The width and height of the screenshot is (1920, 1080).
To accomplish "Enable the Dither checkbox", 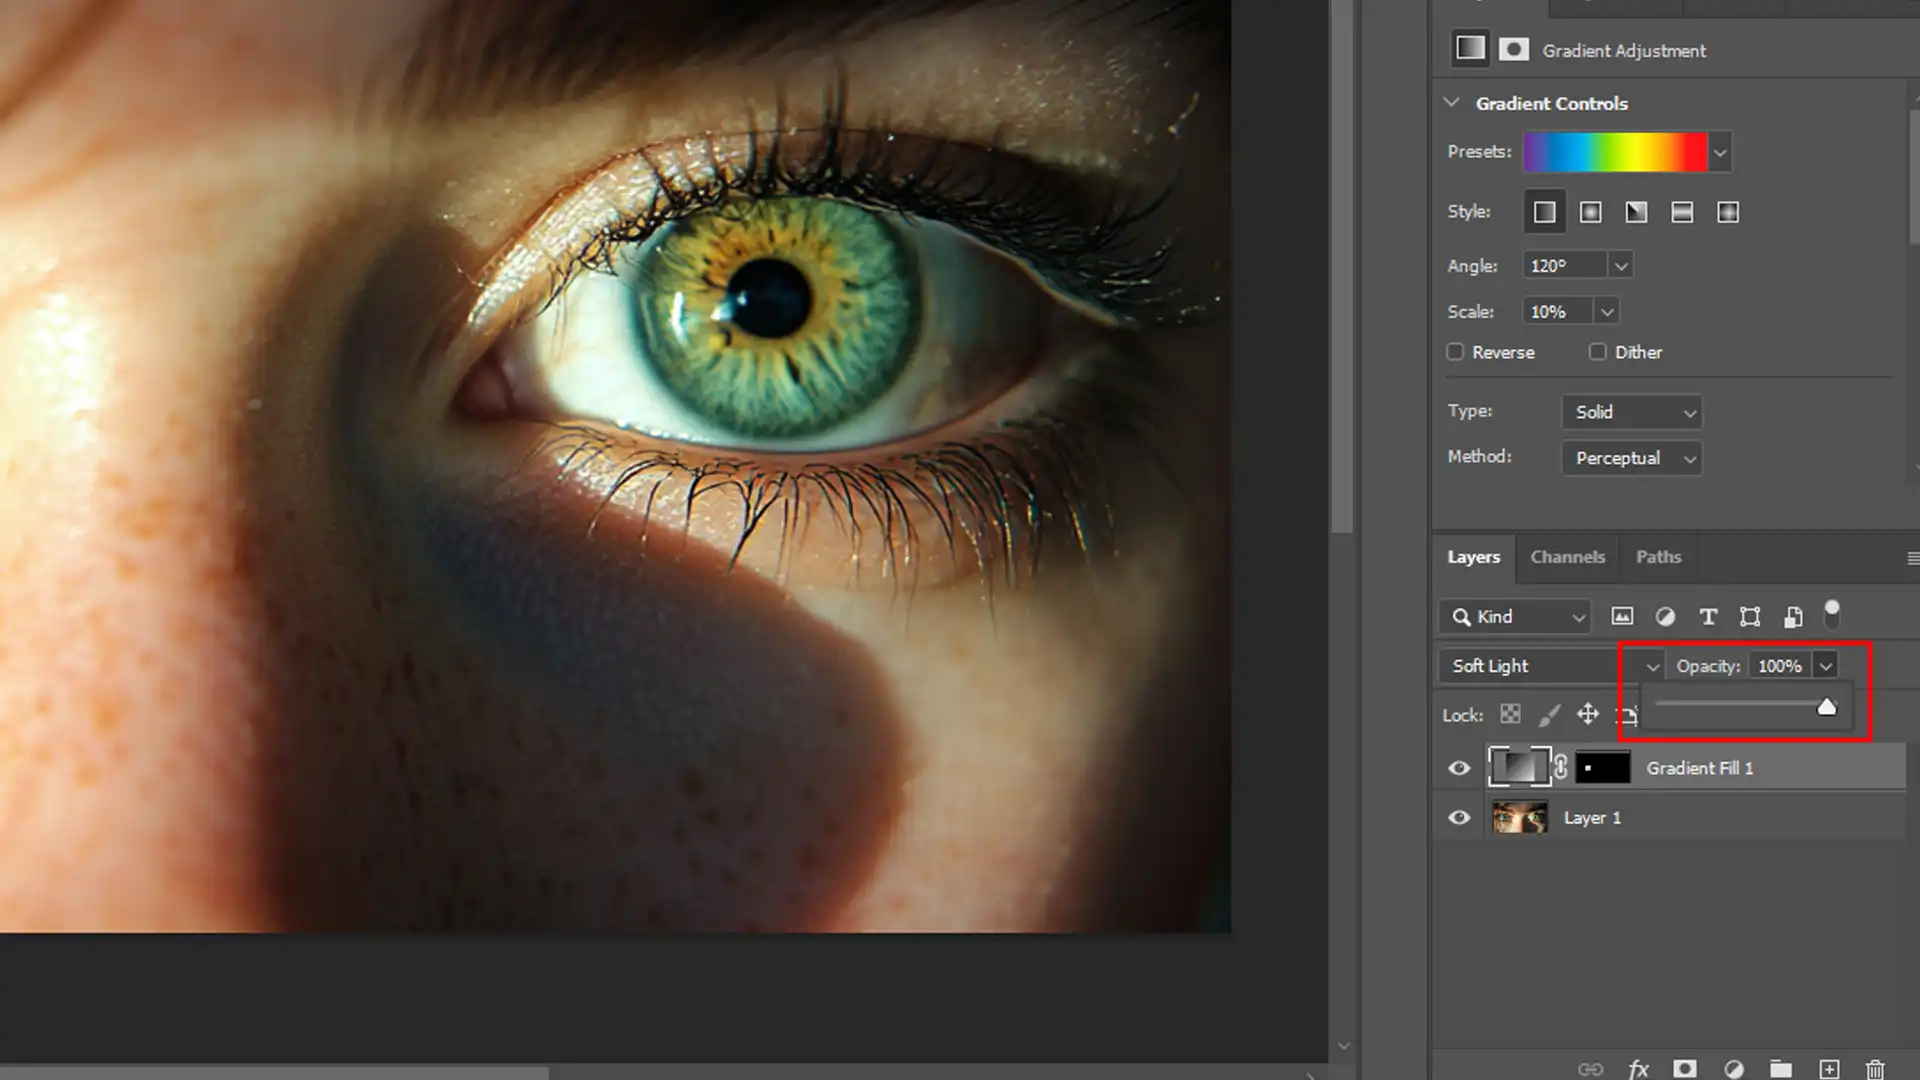I will (x=1598, y=352).
